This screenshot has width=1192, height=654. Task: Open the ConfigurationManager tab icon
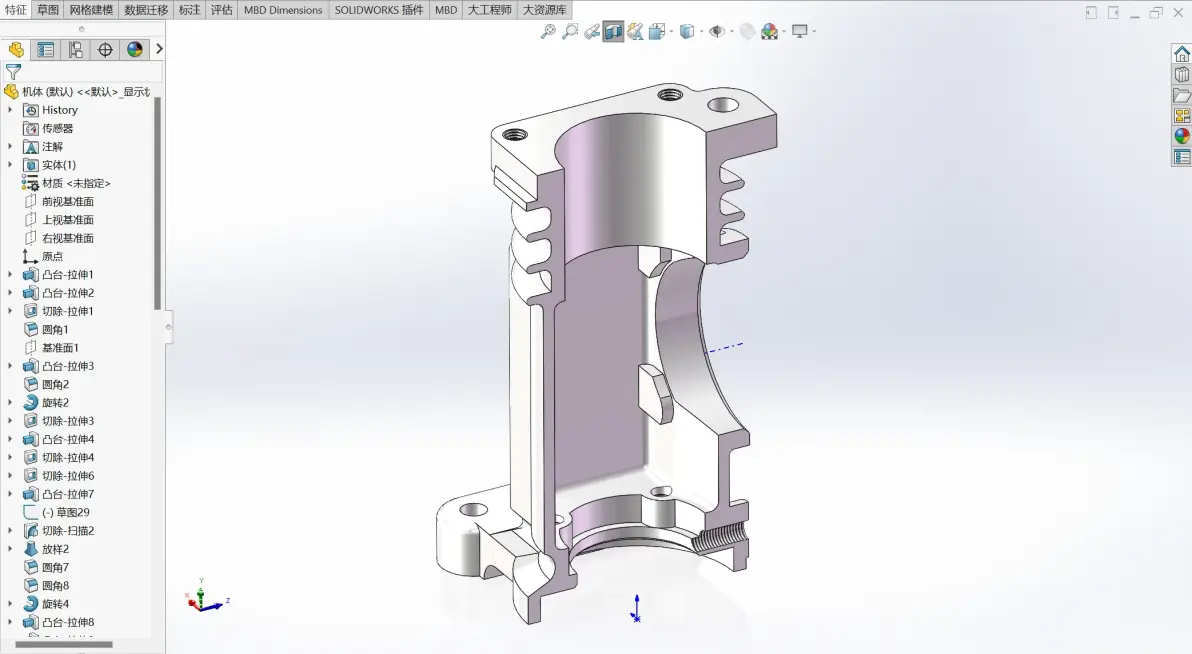pos(75,49)
